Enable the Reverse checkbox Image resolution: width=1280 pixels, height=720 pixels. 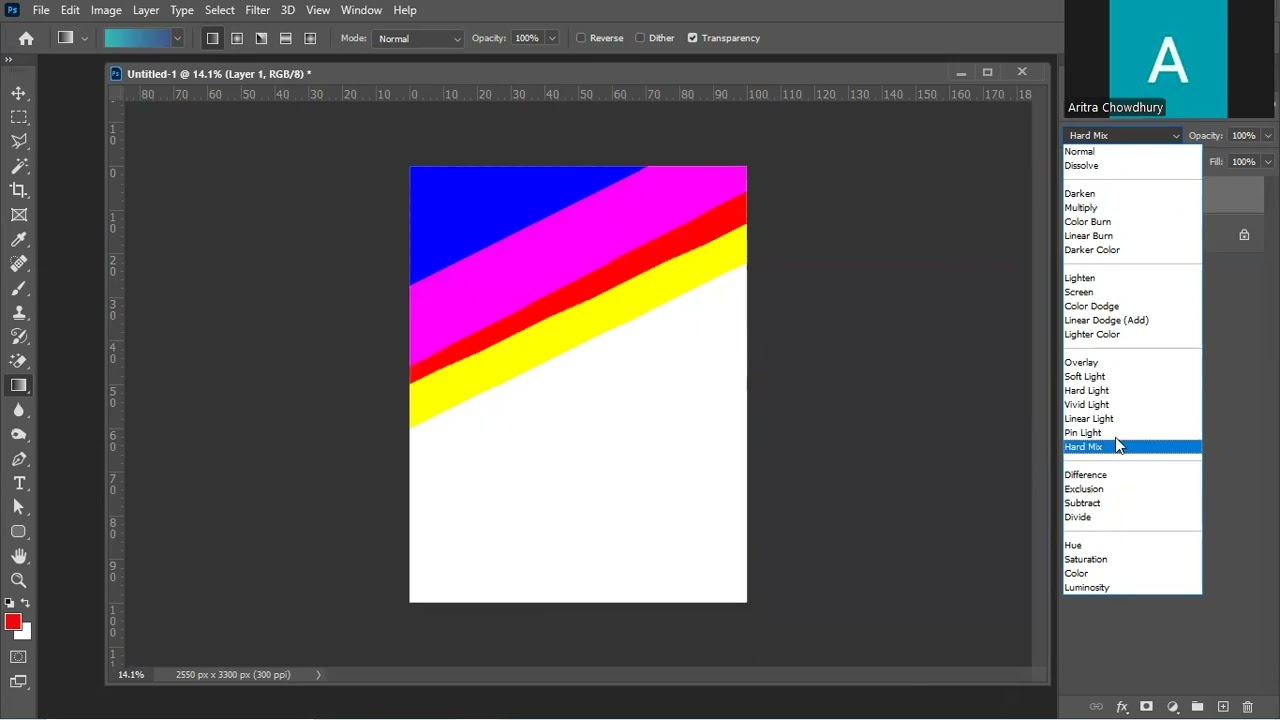(x=581, y=38)
